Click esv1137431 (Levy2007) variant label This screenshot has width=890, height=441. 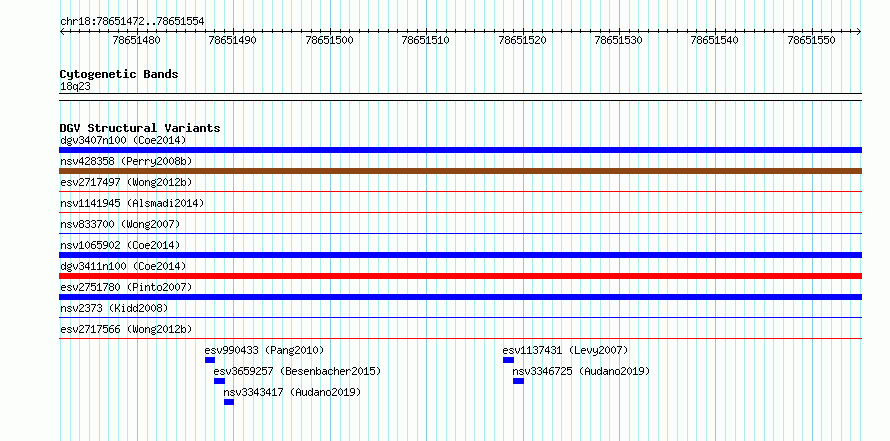(565, 350)
